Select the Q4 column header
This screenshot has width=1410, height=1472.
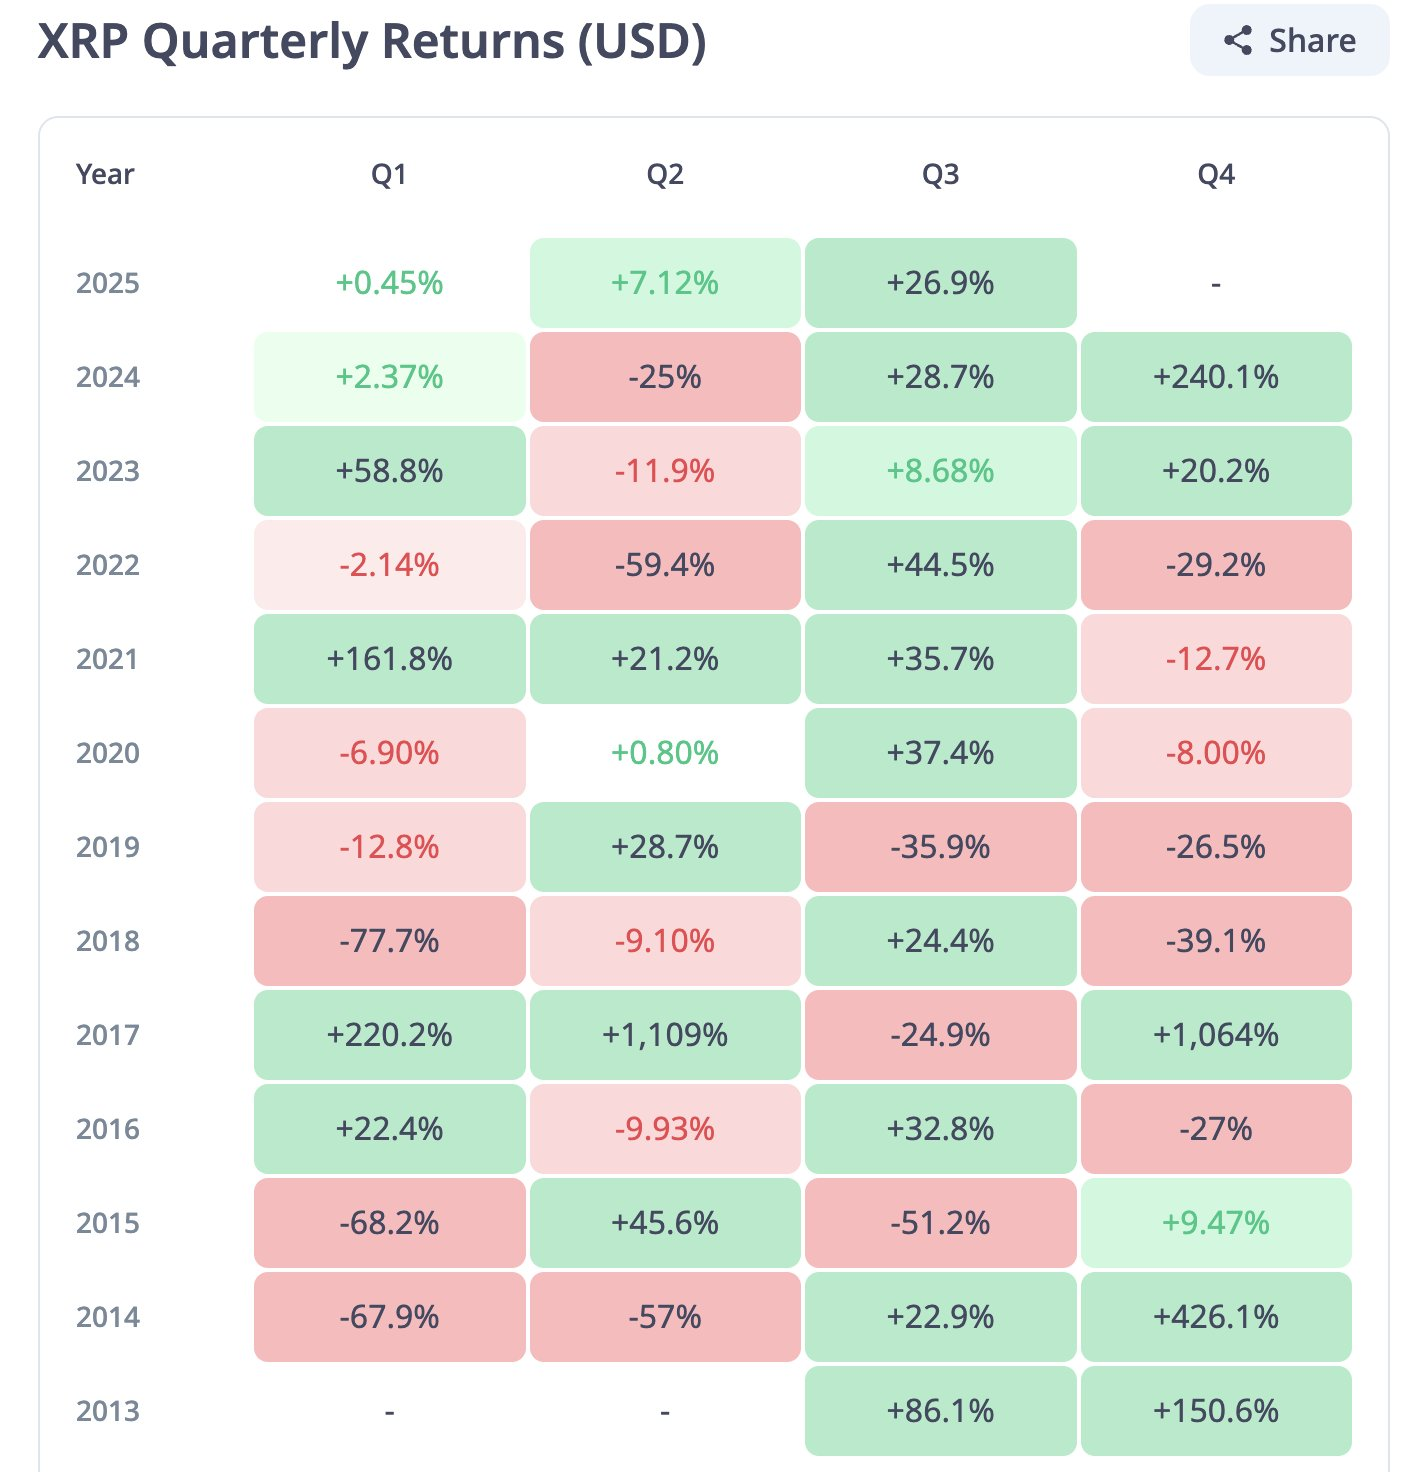(x=1216, y=175)
